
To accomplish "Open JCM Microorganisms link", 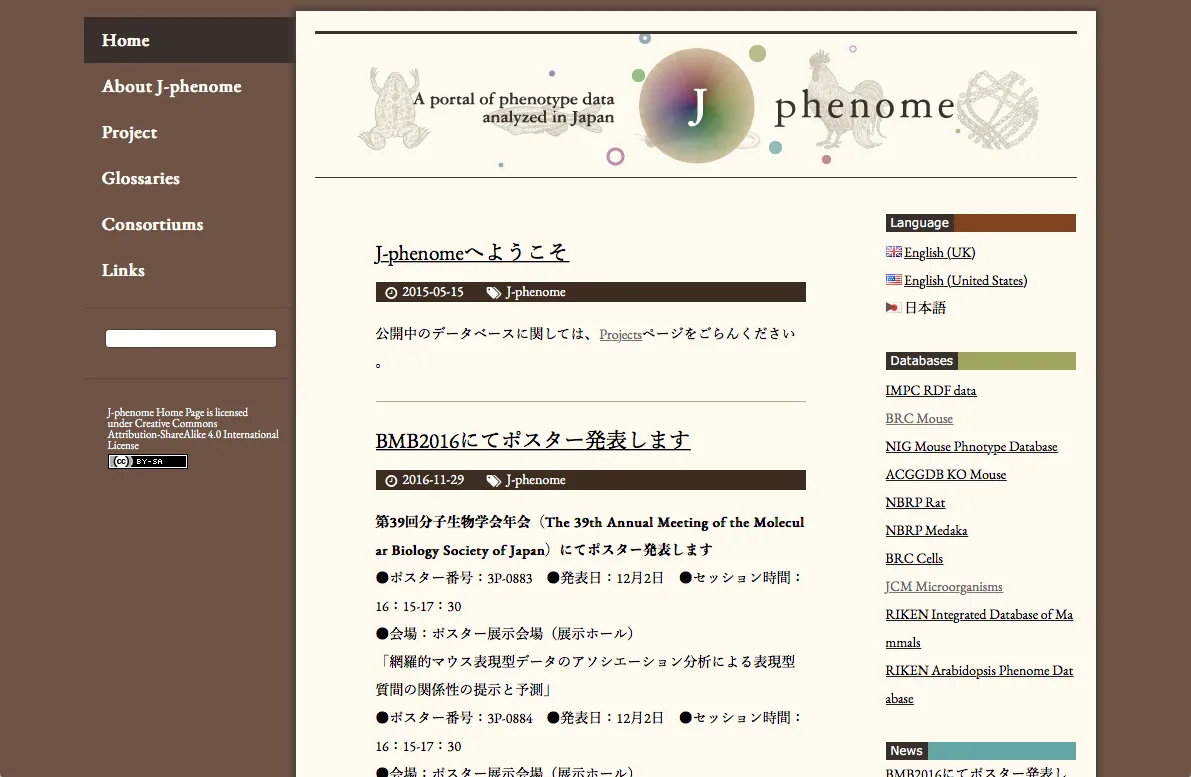I will point(943,587).
